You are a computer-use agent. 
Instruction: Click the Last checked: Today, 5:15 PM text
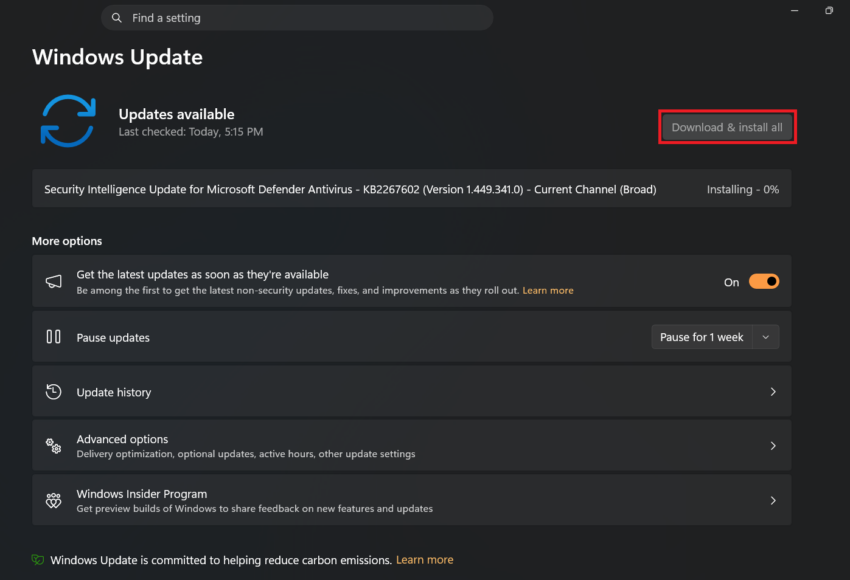pos(191,132)
